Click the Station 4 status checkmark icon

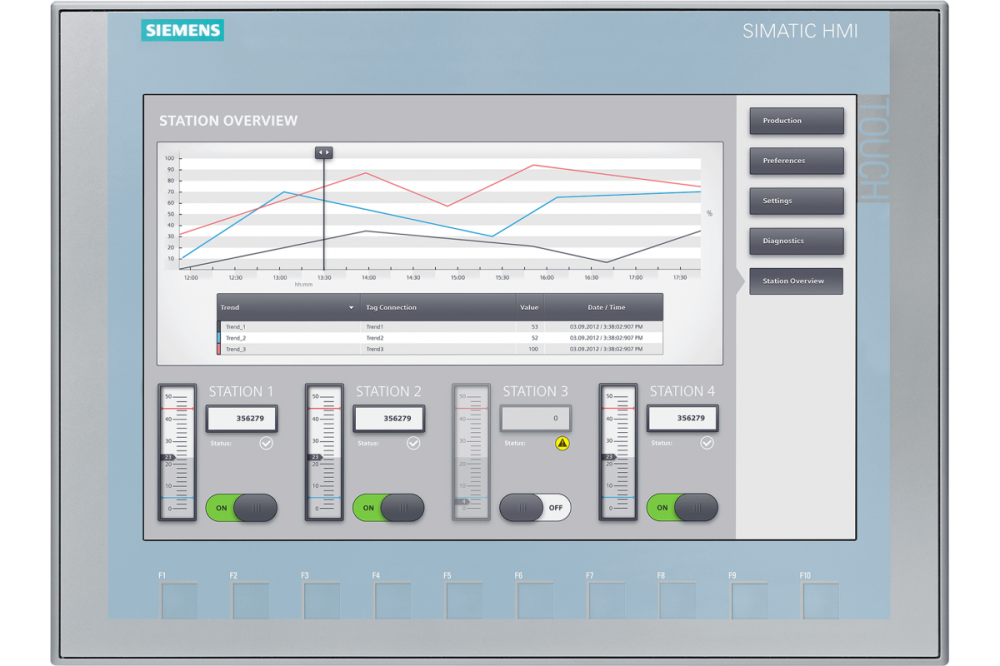707,443
